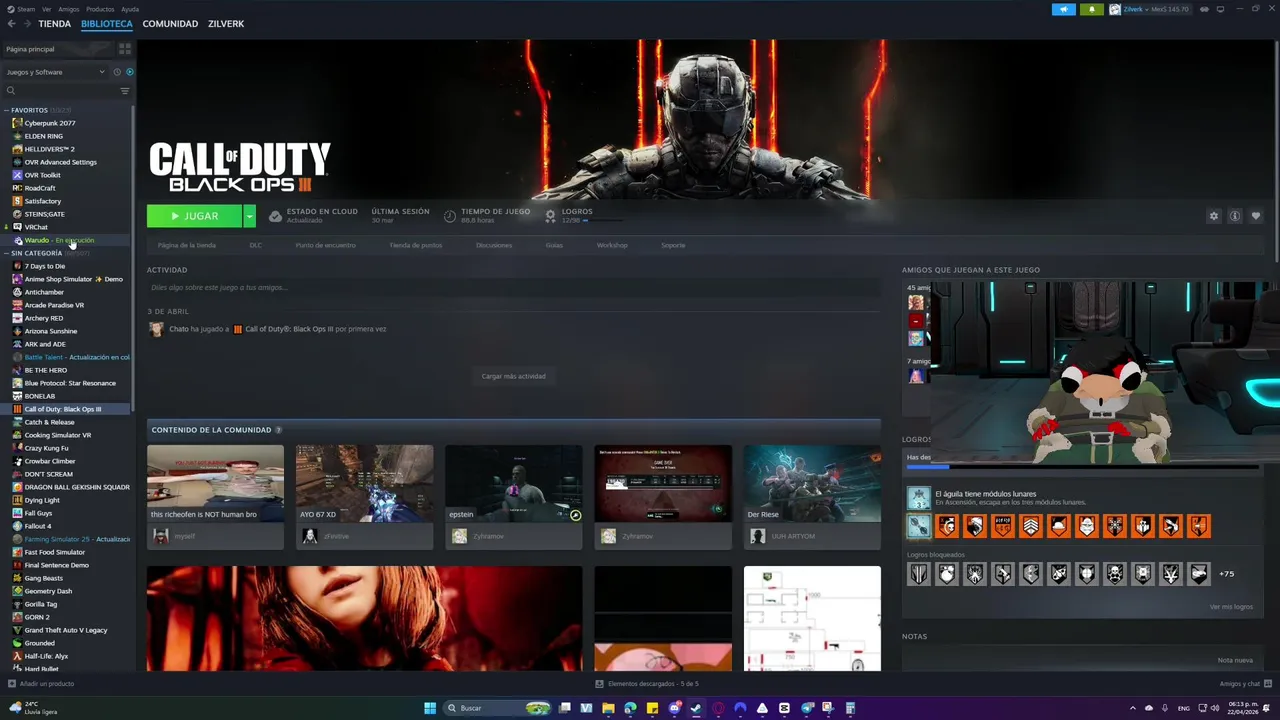Image resolution: width=1280 pixels, height=720 pixels.
Task: Collapse the SIN CATEGORÍA section
Action: 7,253
